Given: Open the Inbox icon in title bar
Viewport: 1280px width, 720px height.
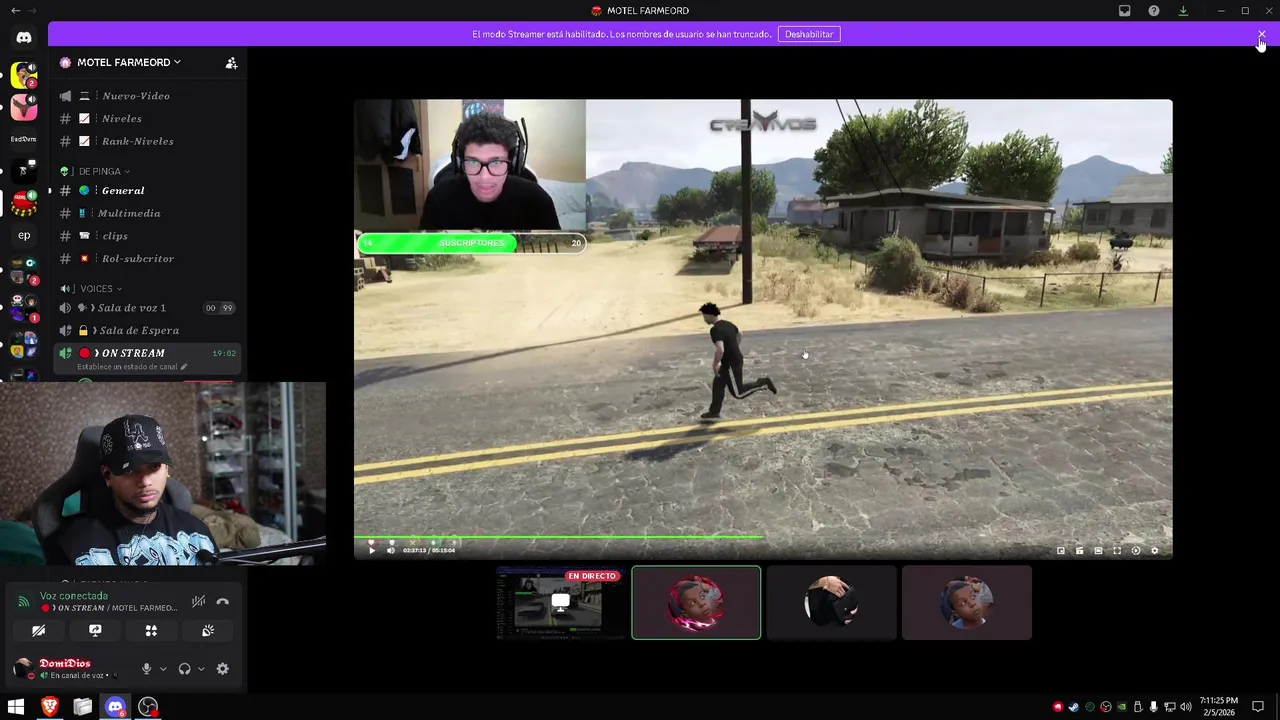Looking at the screenshot, I should [1125, 11].
